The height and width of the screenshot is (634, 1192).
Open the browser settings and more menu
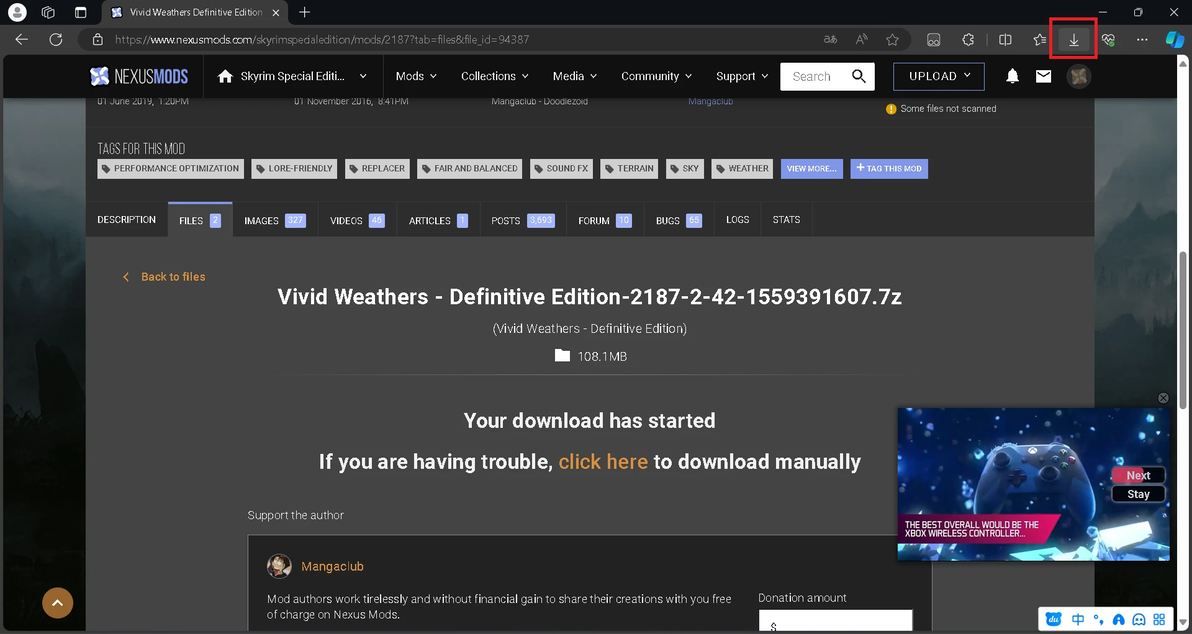tap(1142, 40)
